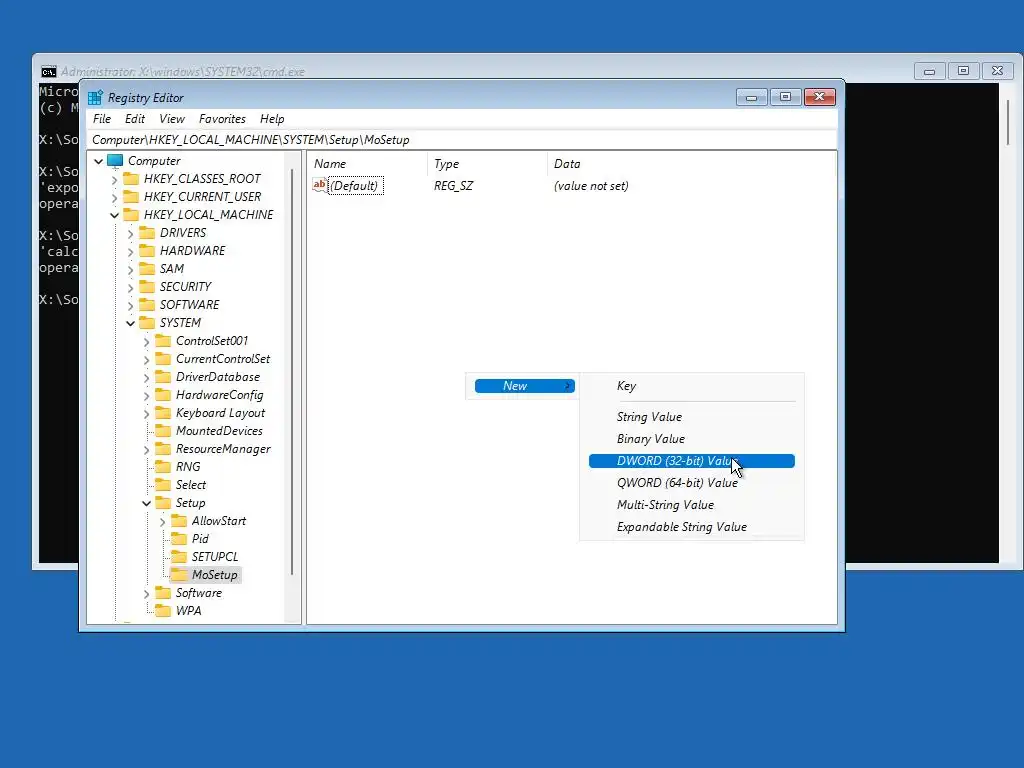Click the HardwareConfig folder icon
The width and height of the screenshot is (1024, 768).
coord(163,395)
